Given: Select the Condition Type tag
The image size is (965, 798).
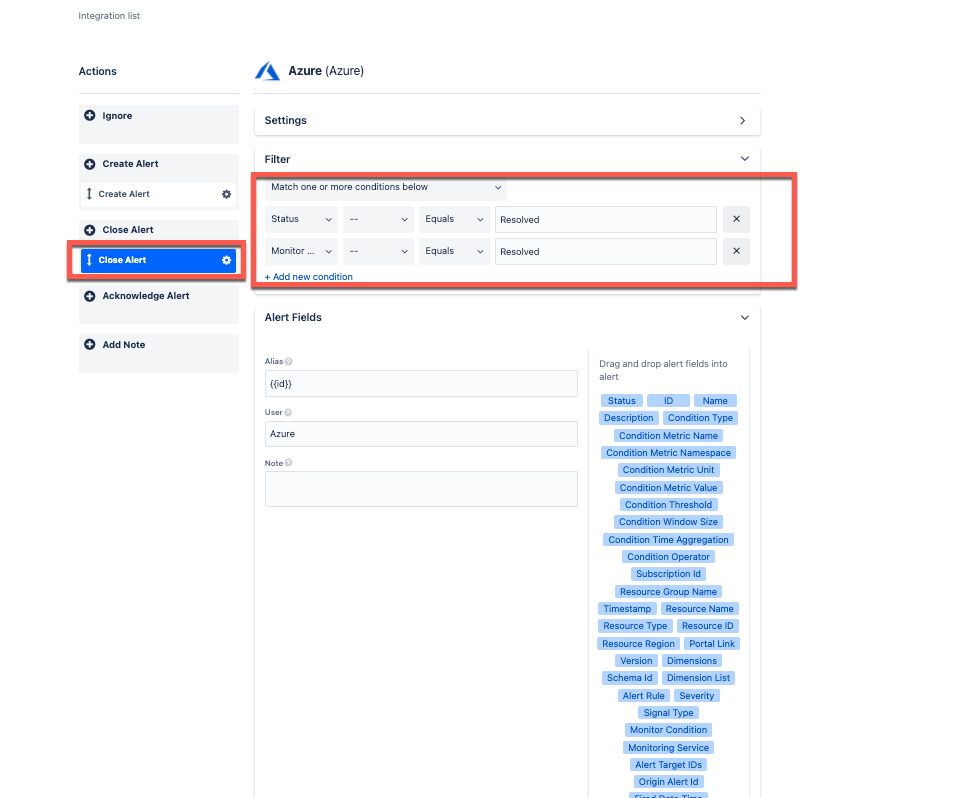Looking at the screenshot, I should (700, 418).
